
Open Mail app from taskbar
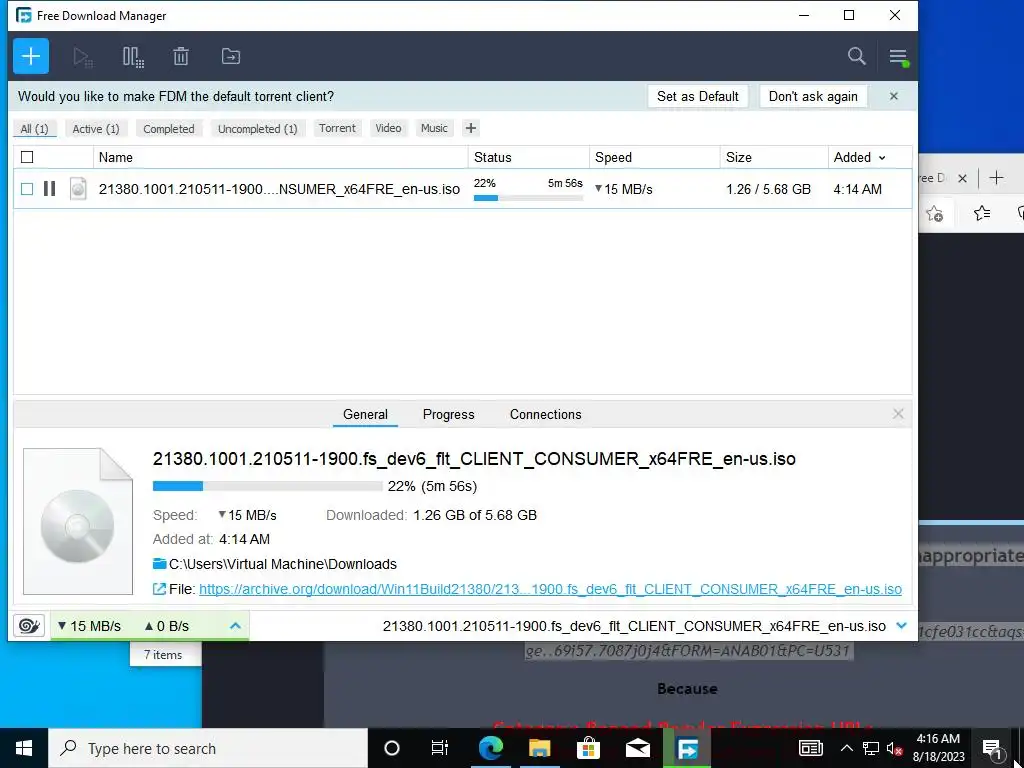coord(637,748)
